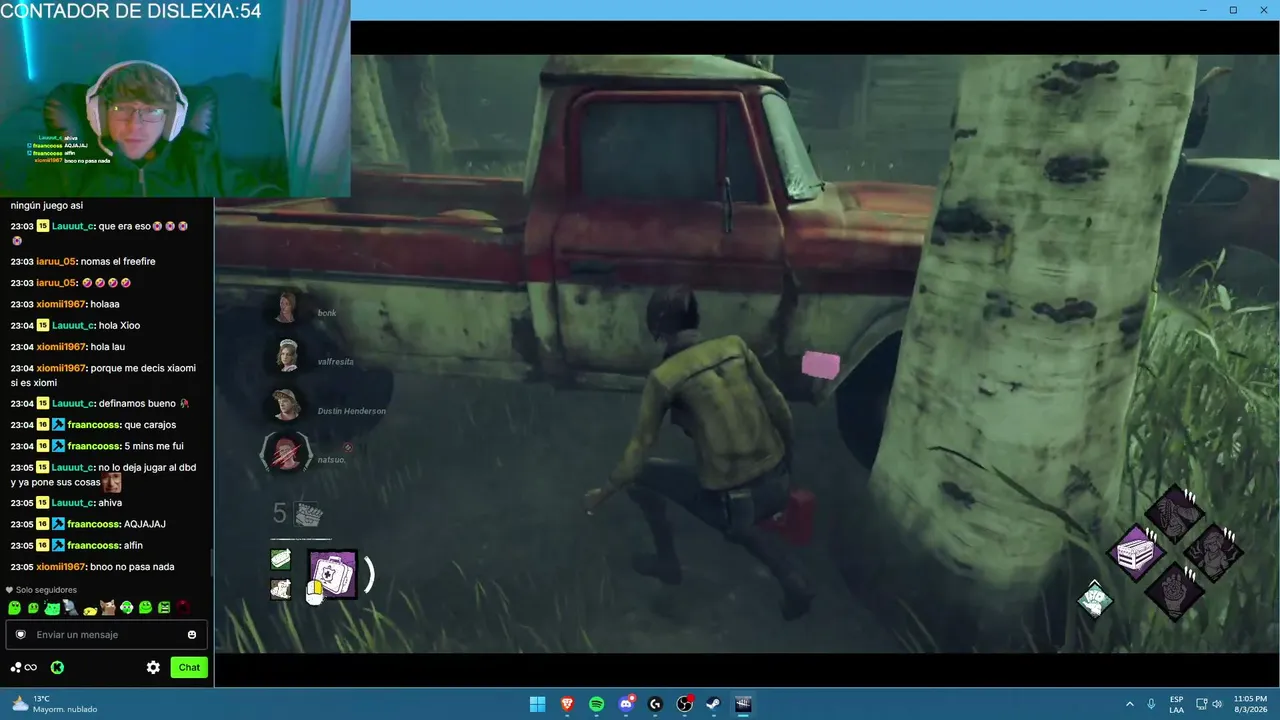
Task: Click valfresita survivor portrait
Action: pyautogui.click(x=287, y=356)
